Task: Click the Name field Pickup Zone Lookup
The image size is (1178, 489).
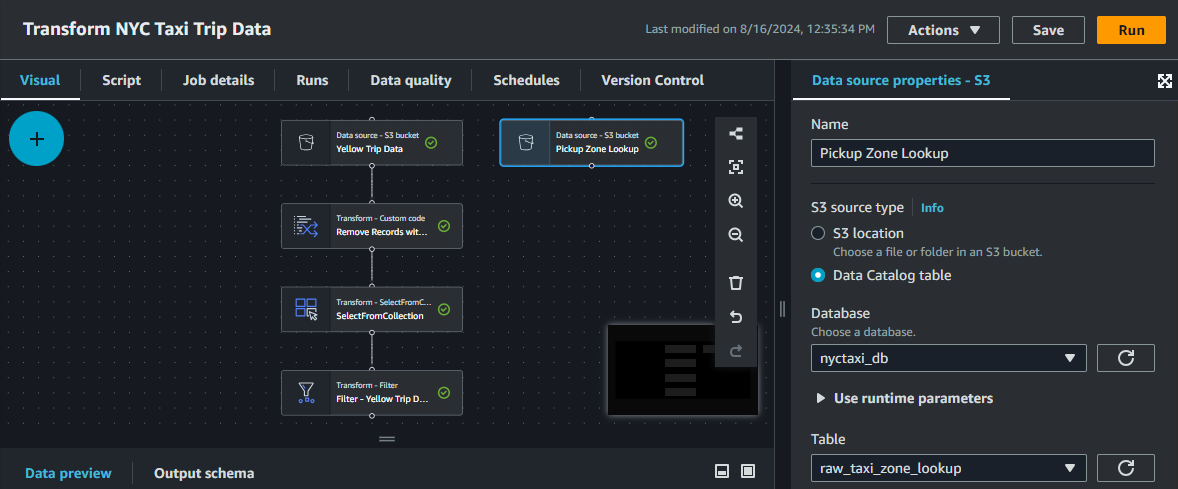Action: coord(983,153)
